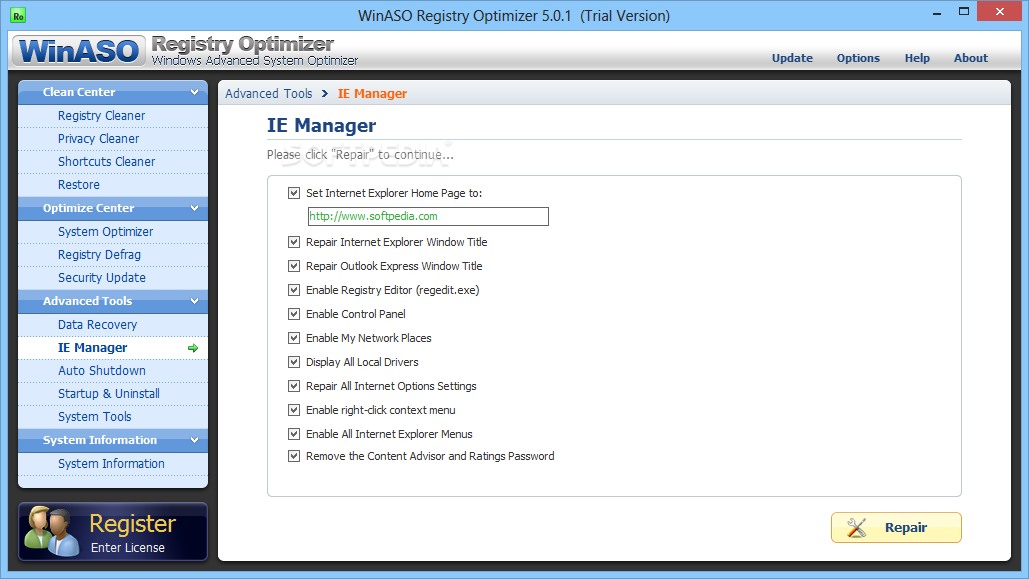1029x579 pixels.
Task: Maximize the WinASO window
Action: (x=963, y=12)
